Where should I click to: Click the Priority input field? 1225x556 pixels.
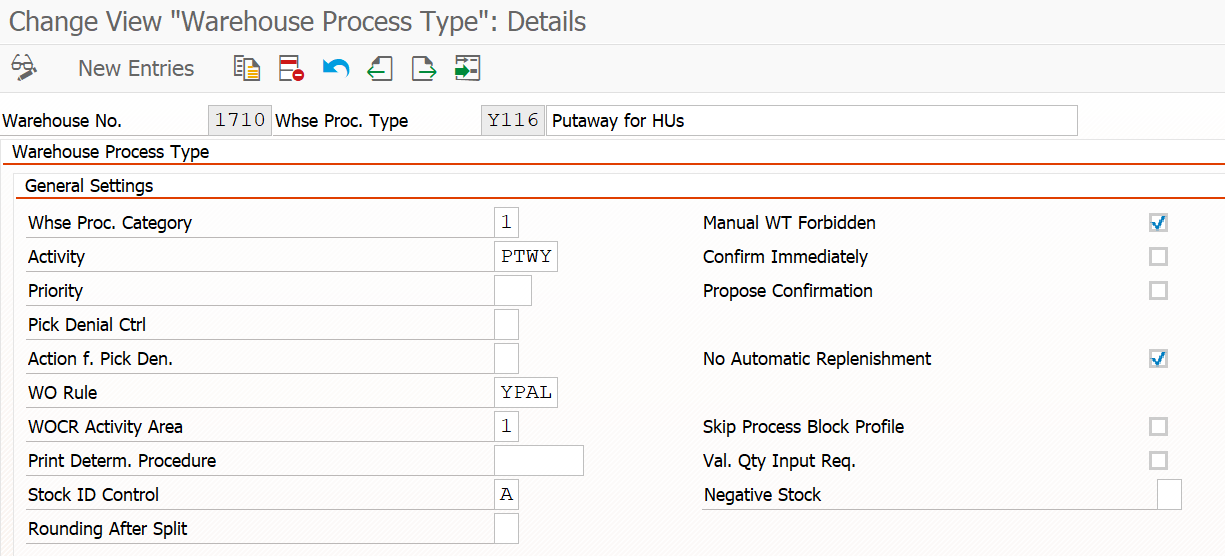(513, 291)
